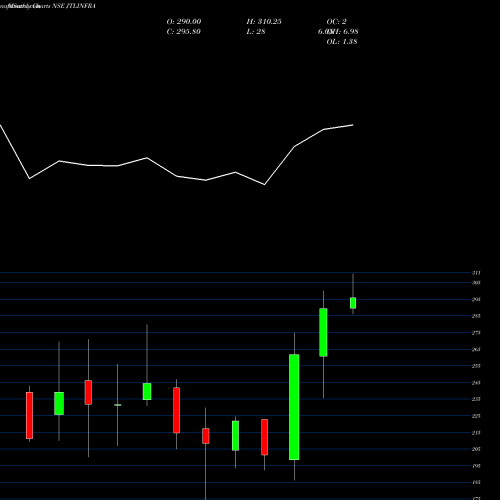Click the tallest green candlestick body

pyautogui.click(x=294, y=407)
